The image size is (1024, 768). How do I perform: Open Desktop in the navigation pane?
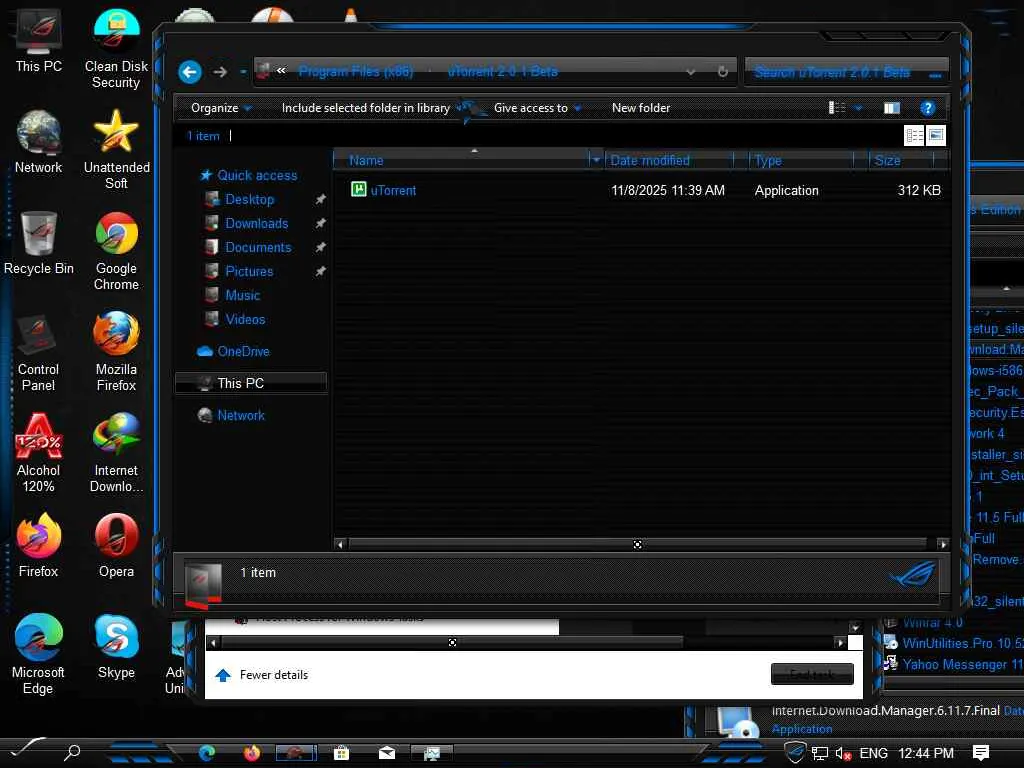point(240,199)
